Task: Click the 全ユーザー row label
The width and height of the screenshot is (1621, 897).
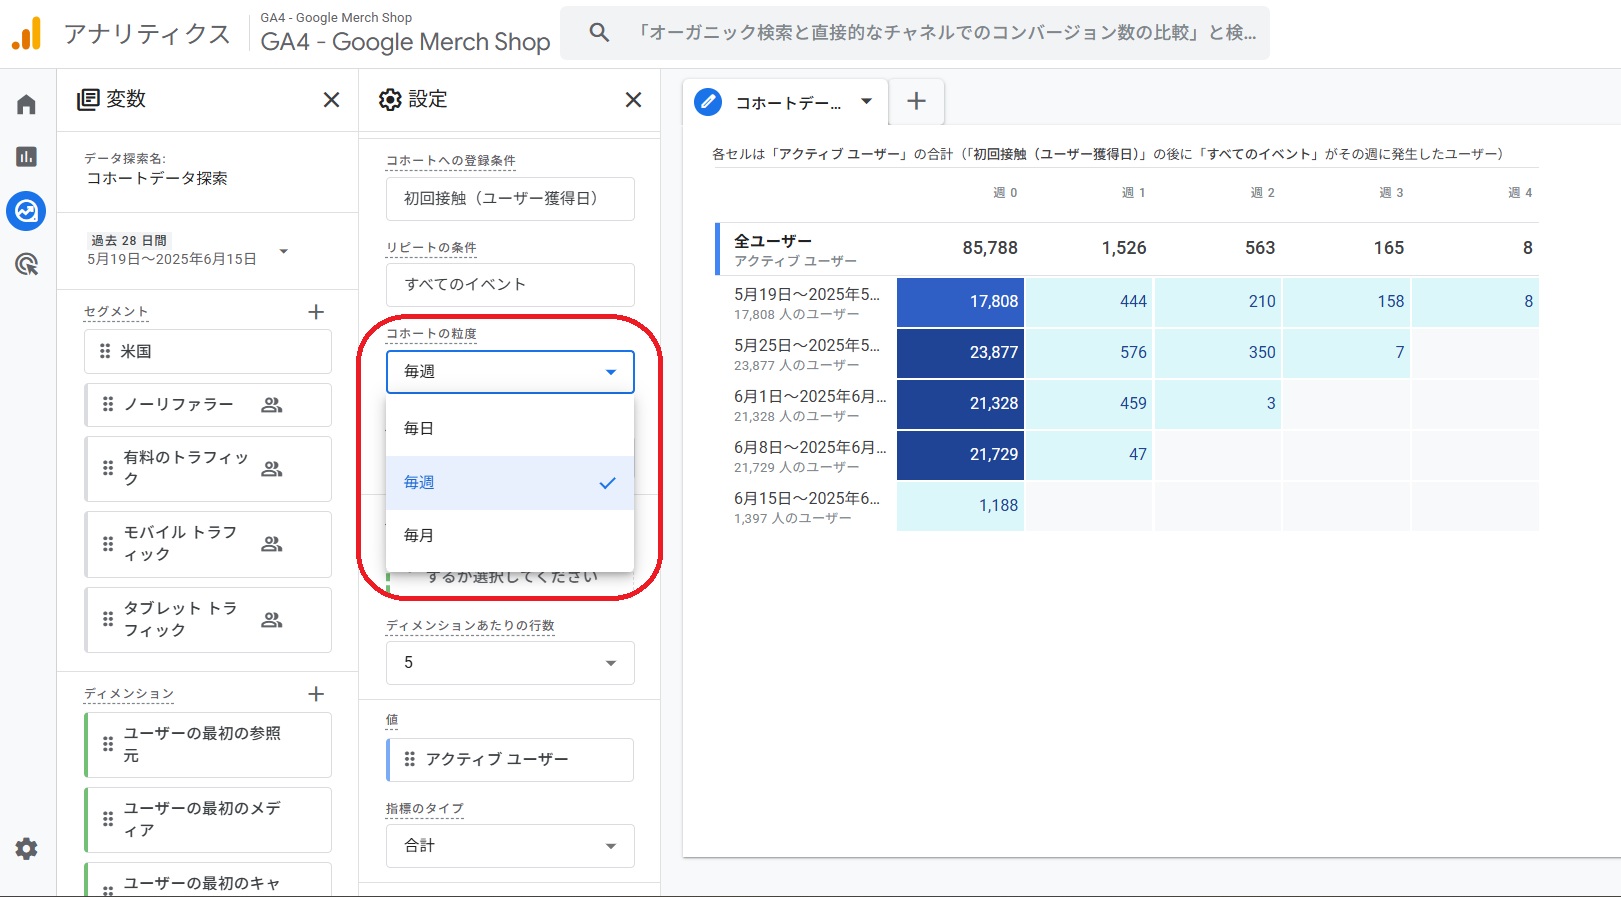Action: (x=773, y=241)
